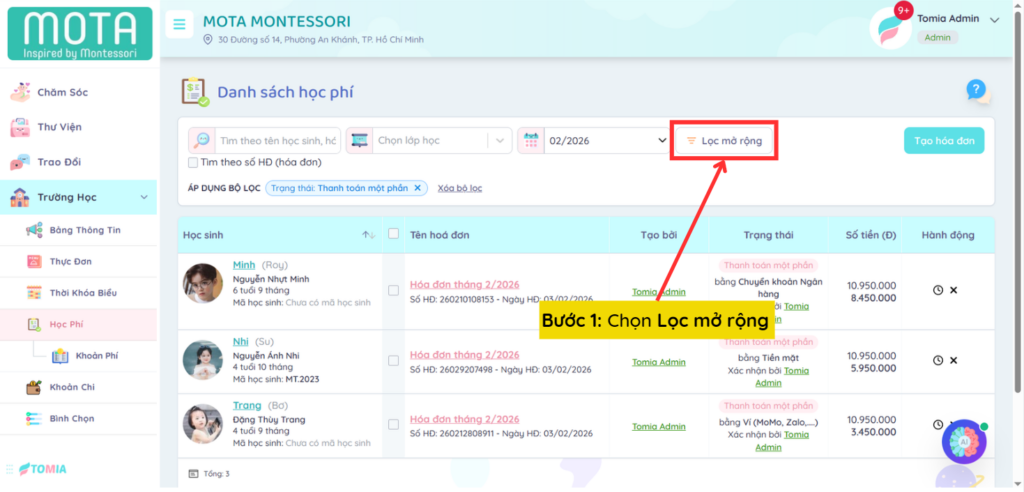Screen dimensions: 1024x492
Task: Enable Tìm theo số HD checkbox
Action: (193, 162)
